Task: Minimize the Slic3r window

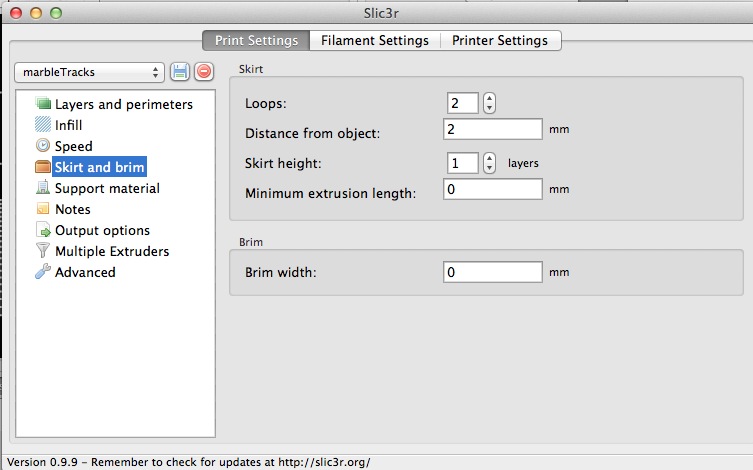Action: 36,13
